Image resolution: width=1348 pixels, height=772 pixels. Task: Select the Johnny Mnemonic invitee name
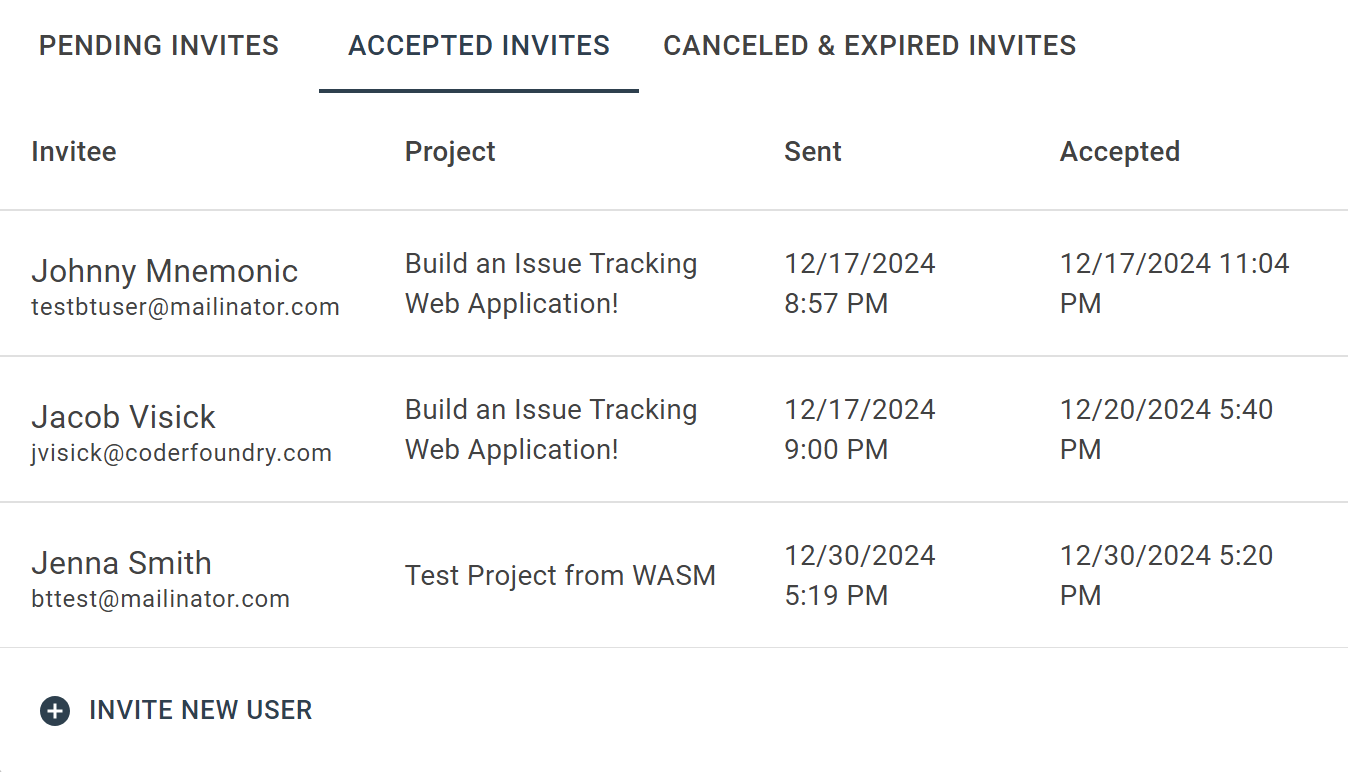[165, 271]
